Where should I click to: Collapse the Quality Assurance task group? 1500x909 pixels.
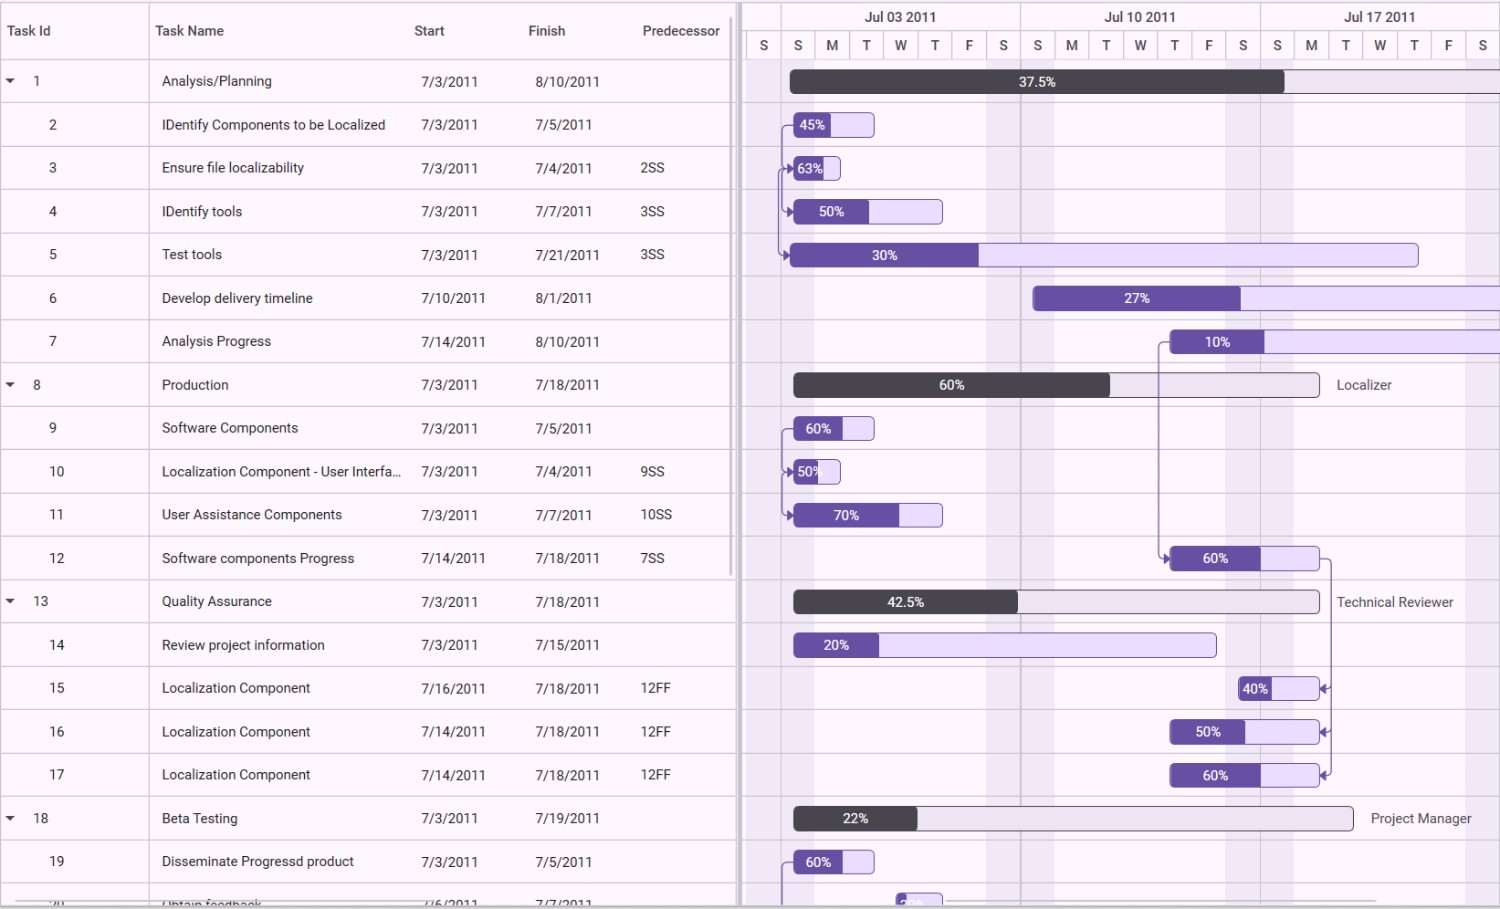11,601
